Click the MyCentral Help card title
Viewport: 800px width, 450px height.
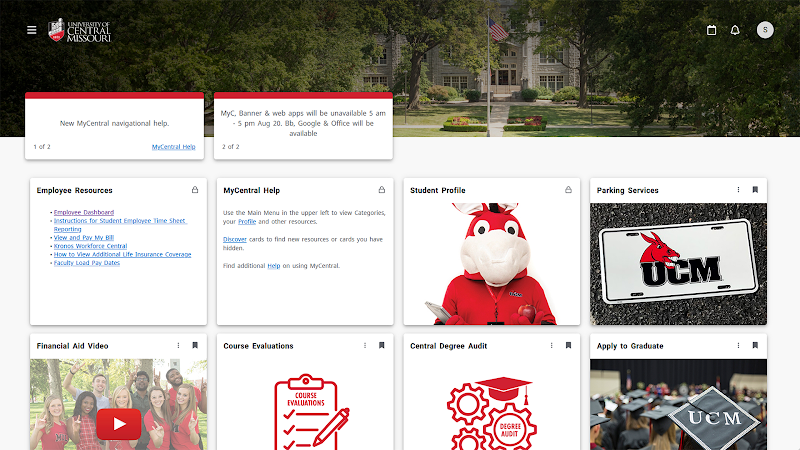coord(252,190)
